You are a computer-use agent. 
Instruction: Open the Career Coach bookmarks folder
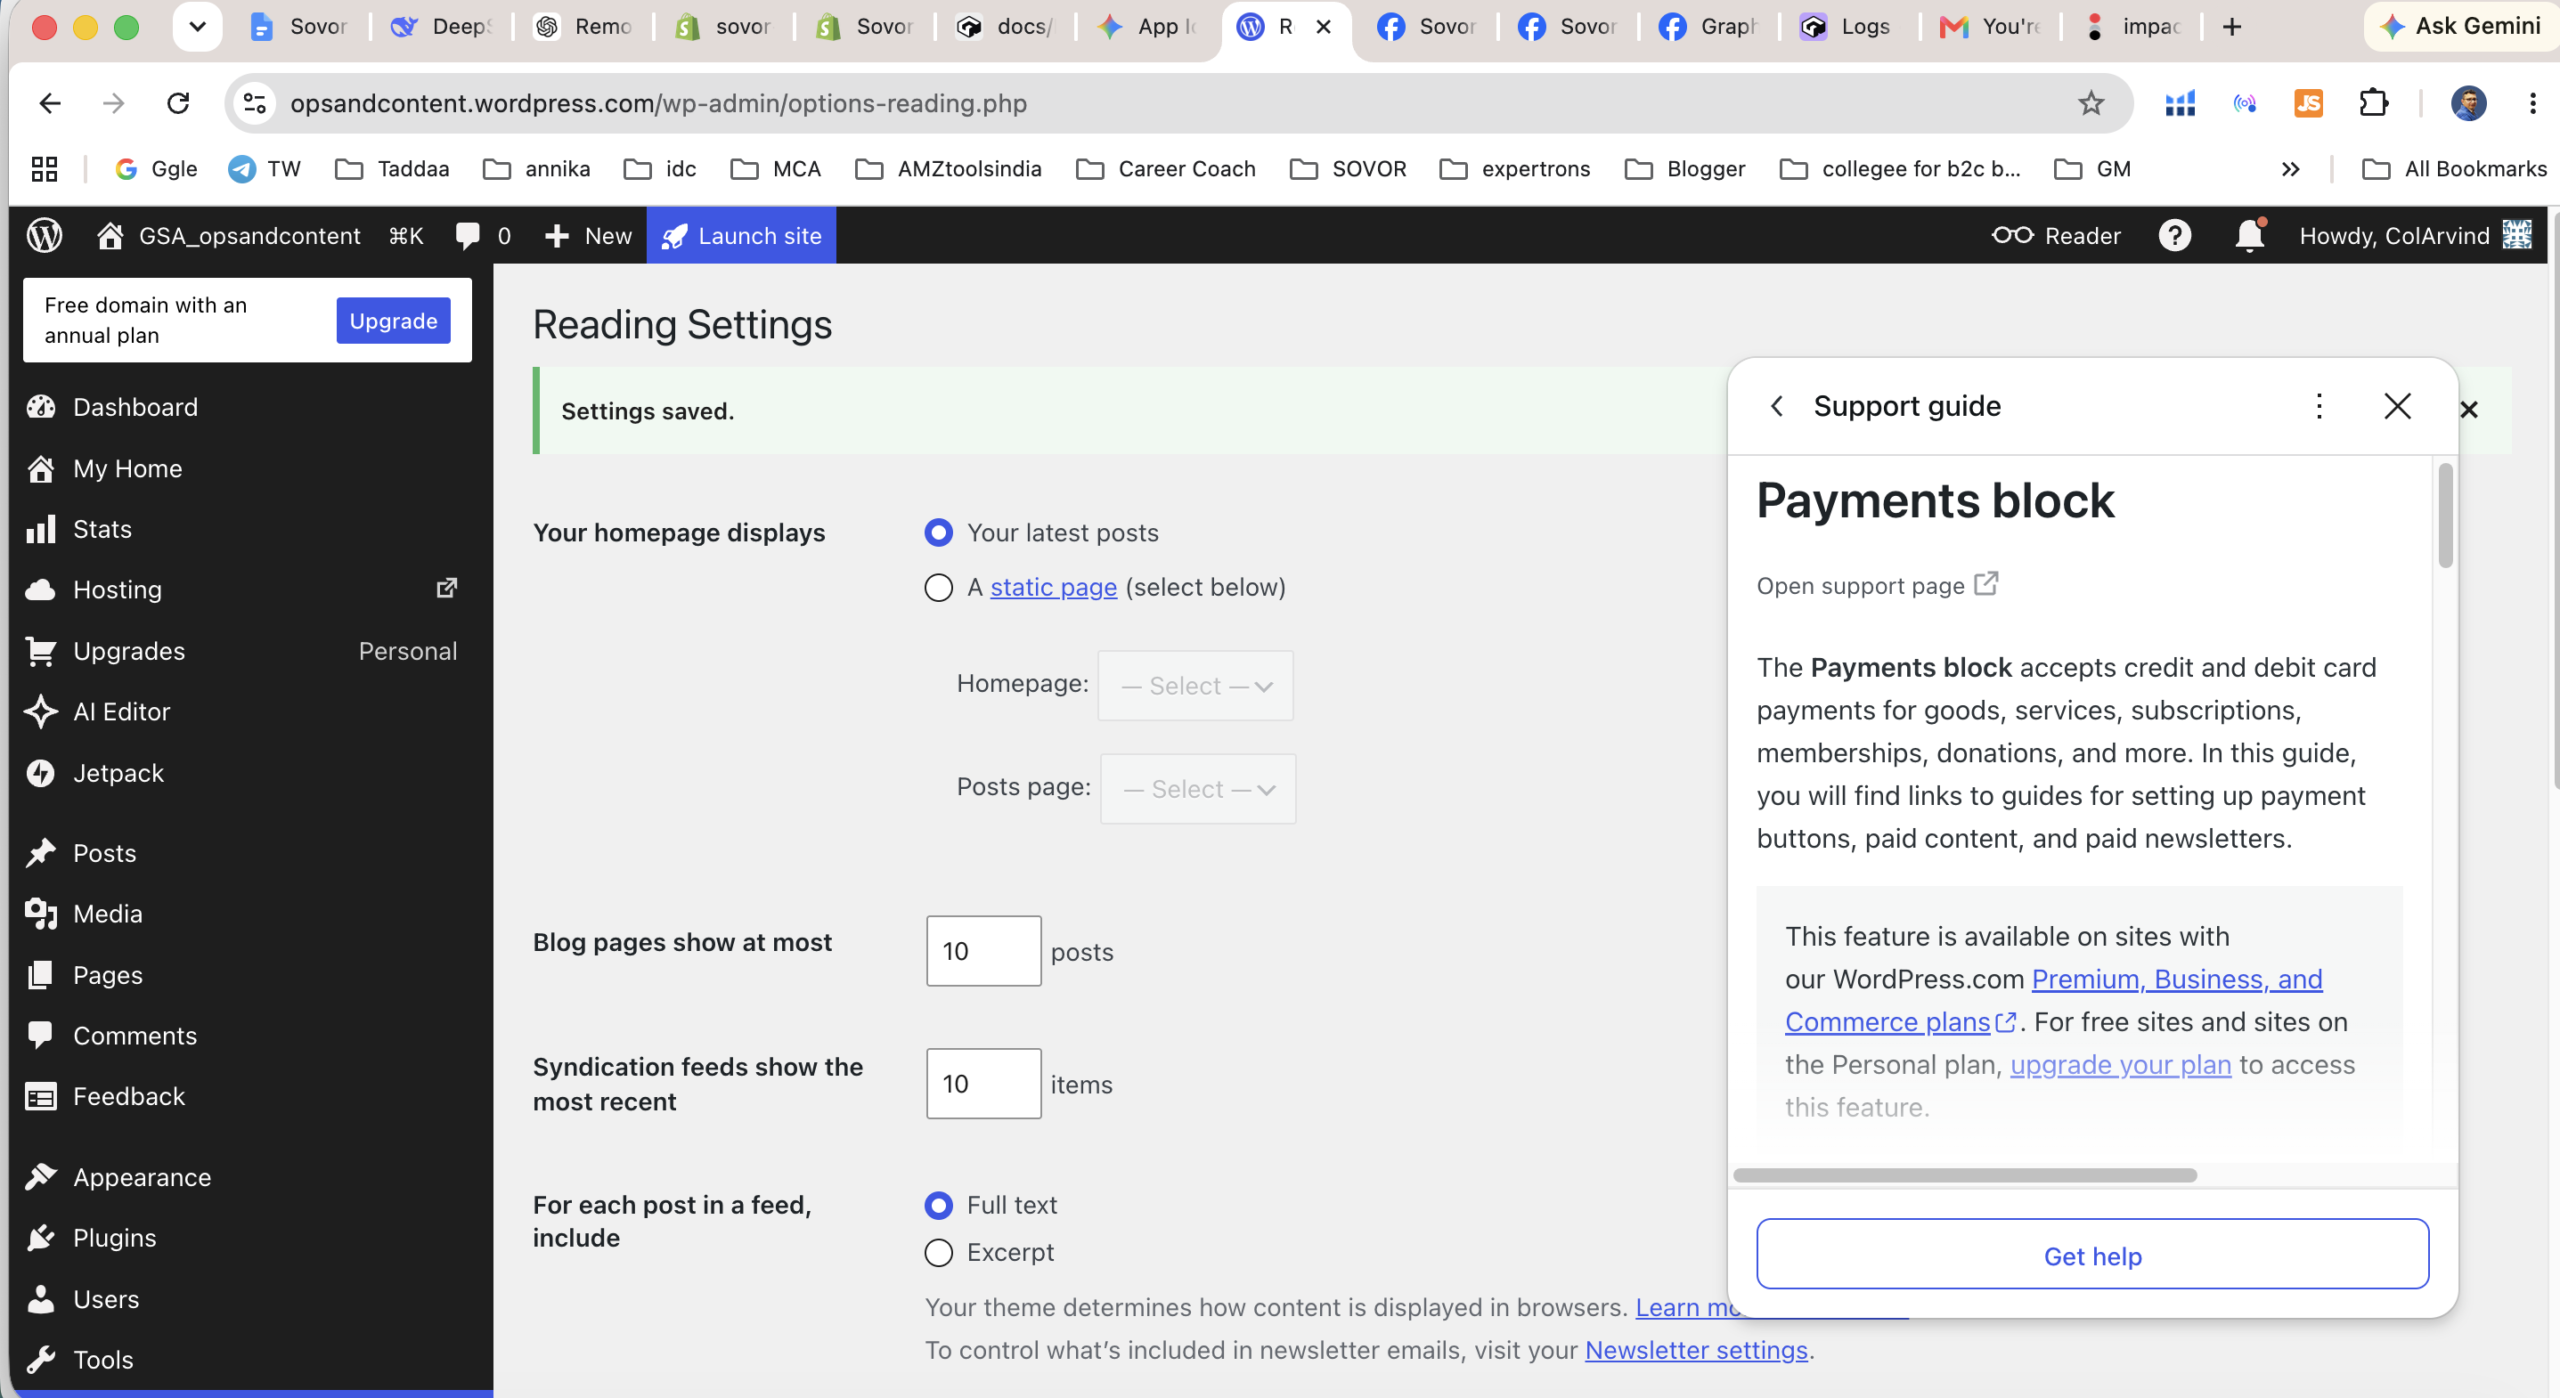point(1166,169)
